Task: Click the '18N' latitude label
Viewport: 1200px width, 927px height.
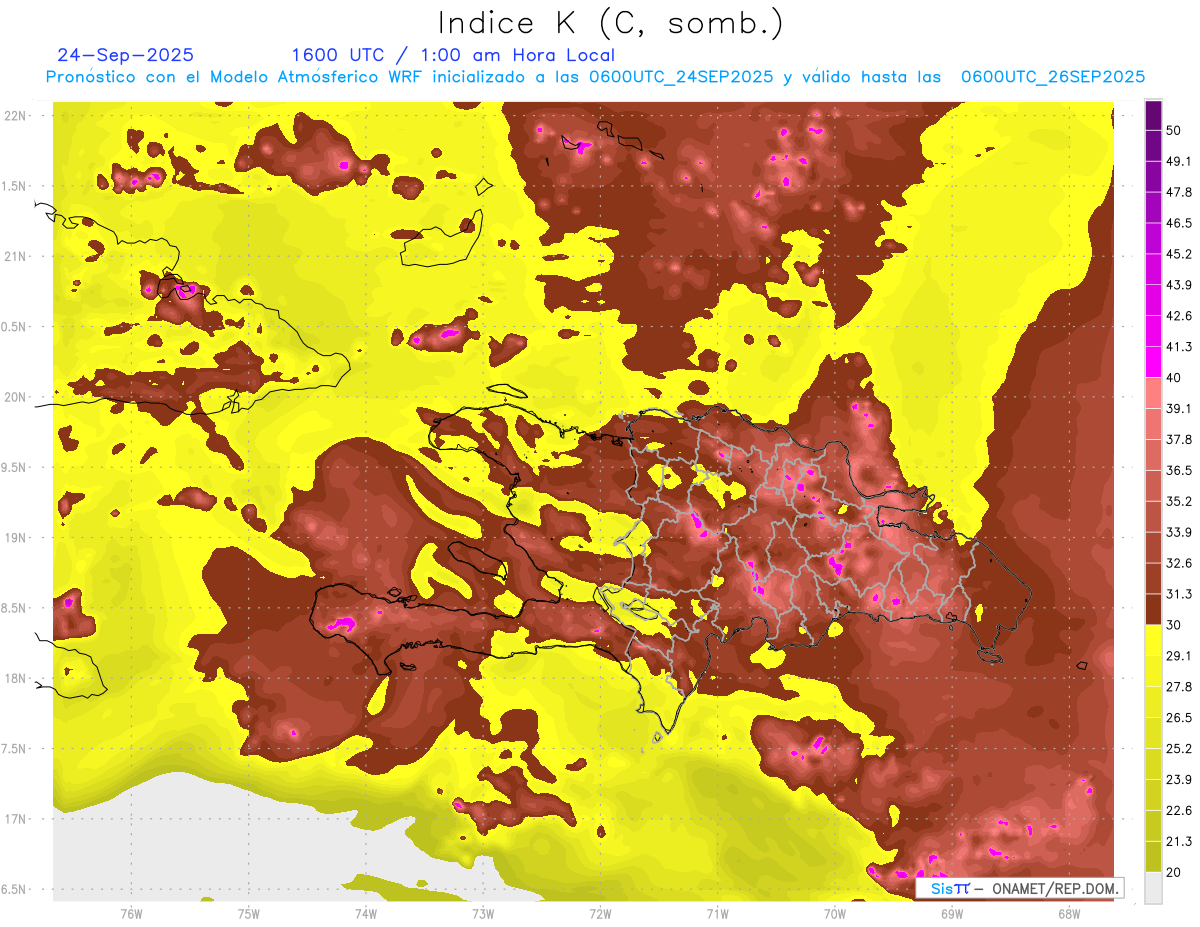Action: pyautogui.click(x=15, y=678)
